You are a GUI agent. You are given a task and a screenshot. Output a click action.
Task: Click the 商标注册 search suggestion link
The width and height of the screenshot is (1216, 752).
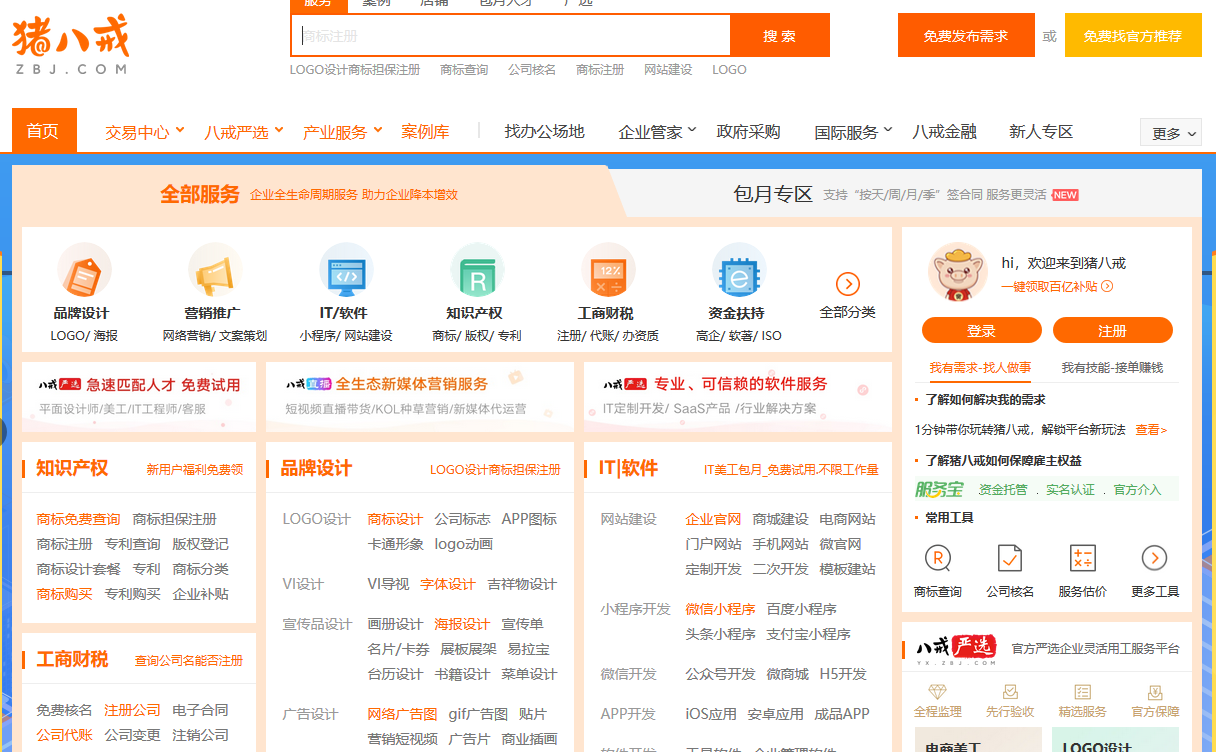coord(600,70)
